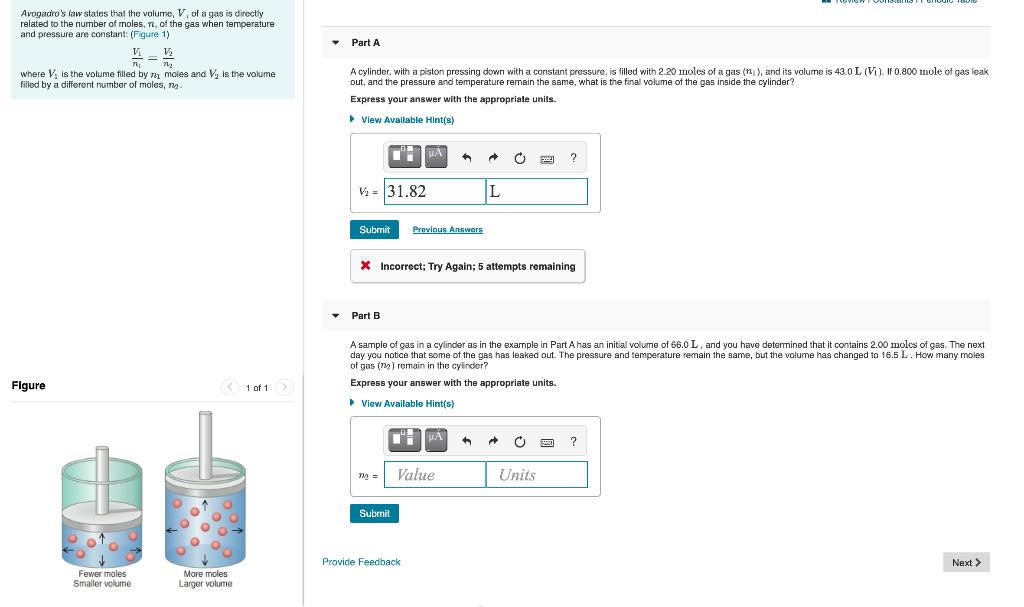Go to the next figure arrow
The image size is (1024, 607).
pos(285,387)
